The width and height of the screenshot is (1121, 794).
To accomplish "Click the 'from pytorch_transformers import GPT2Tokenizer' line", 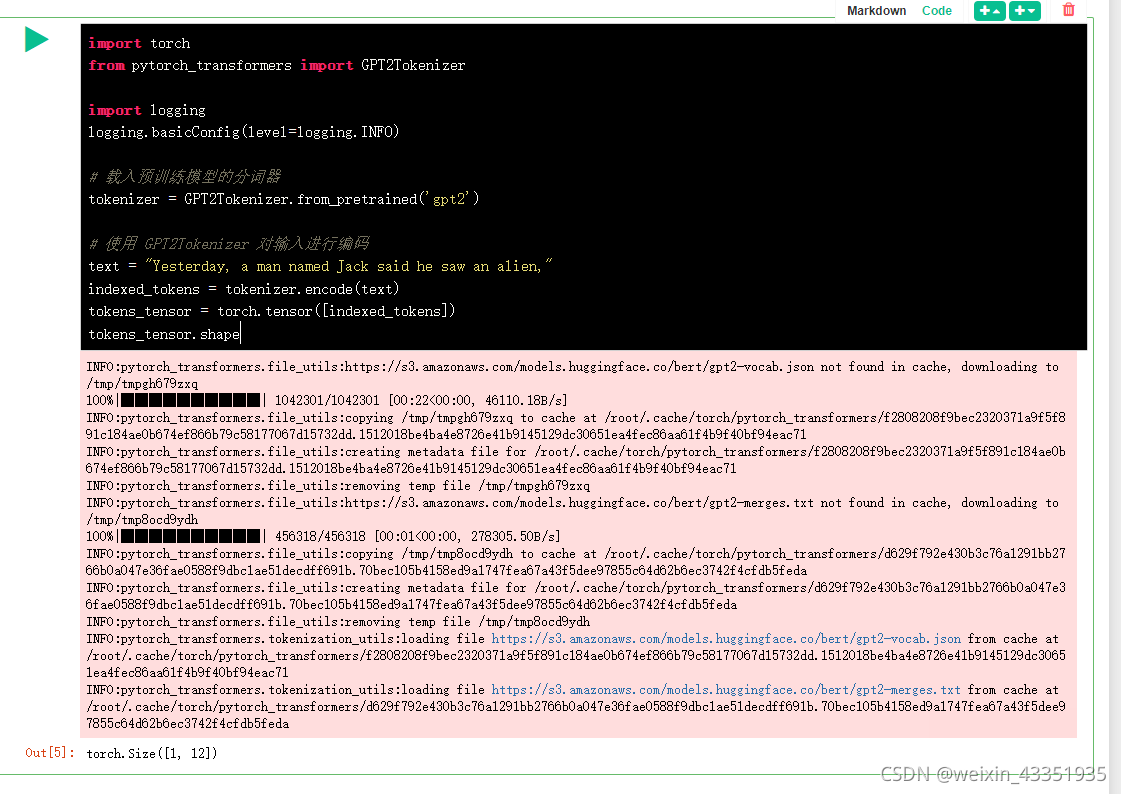I will click(x=277, y=65).
